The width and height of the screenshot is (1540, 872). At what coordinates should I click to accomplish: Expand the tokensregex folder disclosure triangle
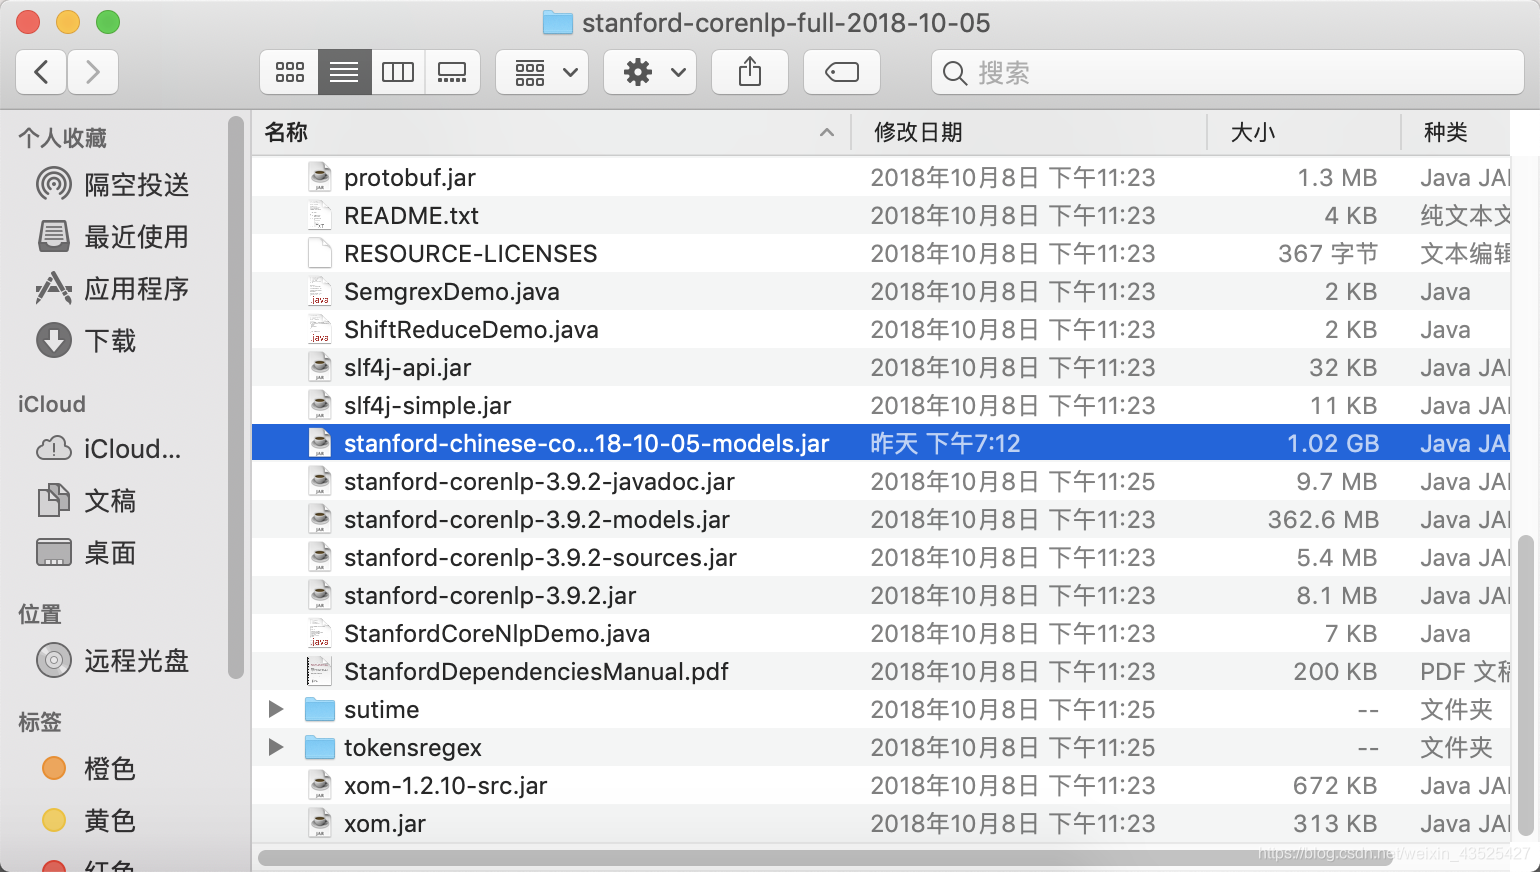pyautogui.click(x=276, y=747)
